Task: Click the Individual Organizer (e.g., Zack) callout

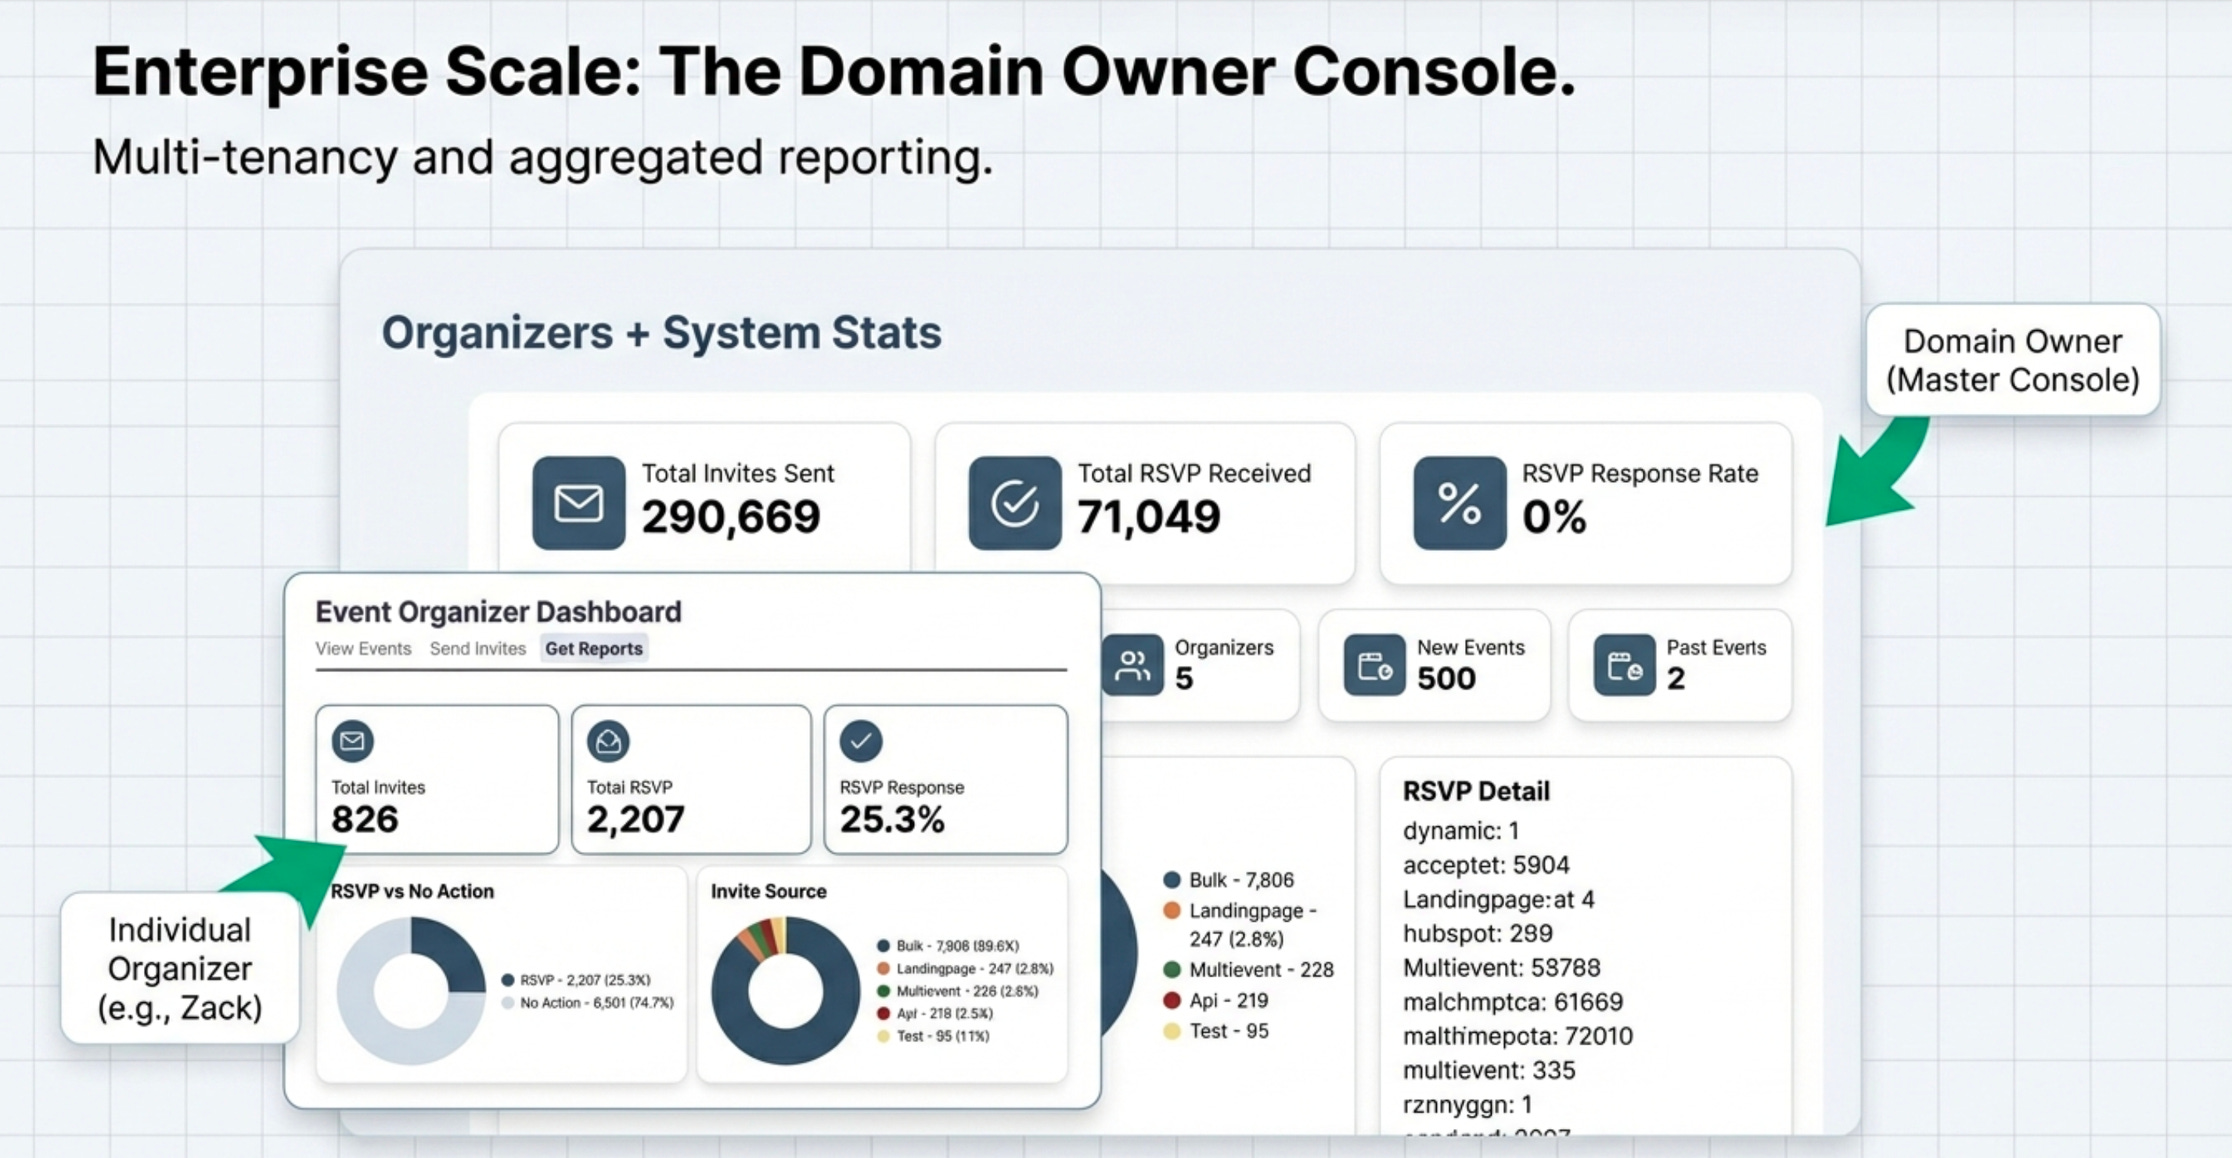Action: click(180, 968)
